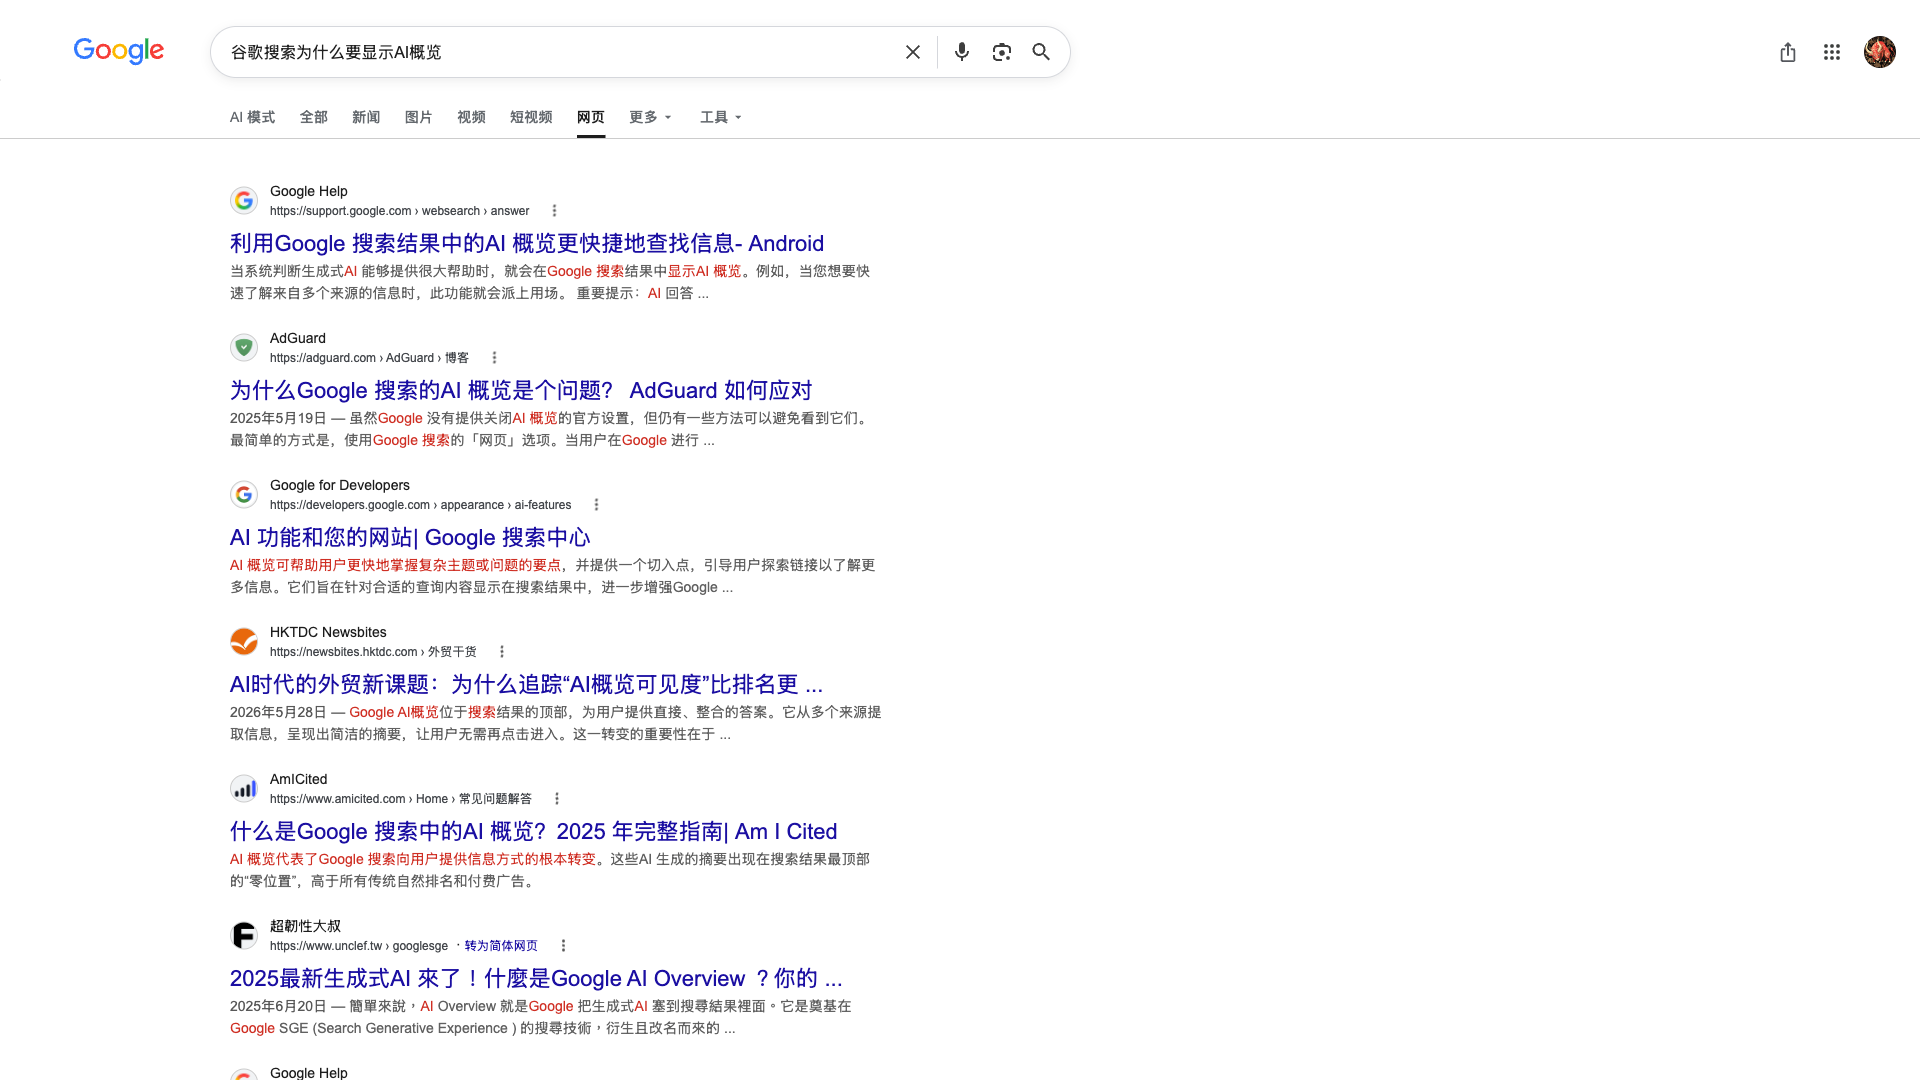This screenshot has height=1080, width=1920.
Task: Open more options for the AmICited result
Action: (557, 799)
